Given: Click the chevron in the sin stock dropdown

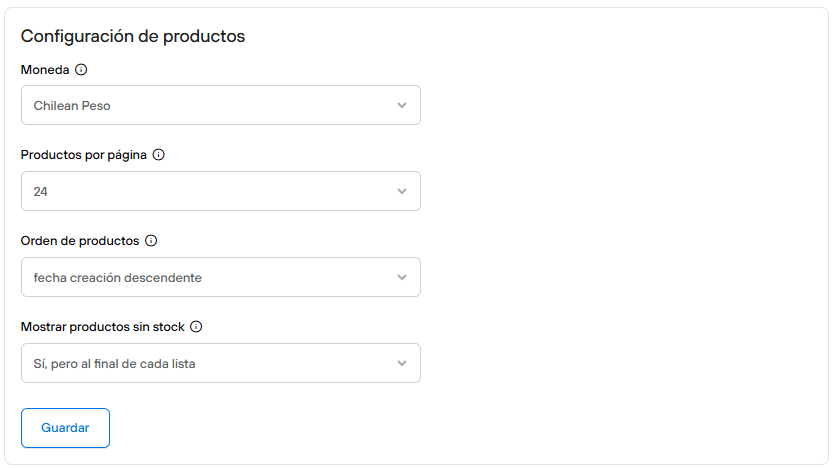Looking at the screenshot, I should 402,363.
